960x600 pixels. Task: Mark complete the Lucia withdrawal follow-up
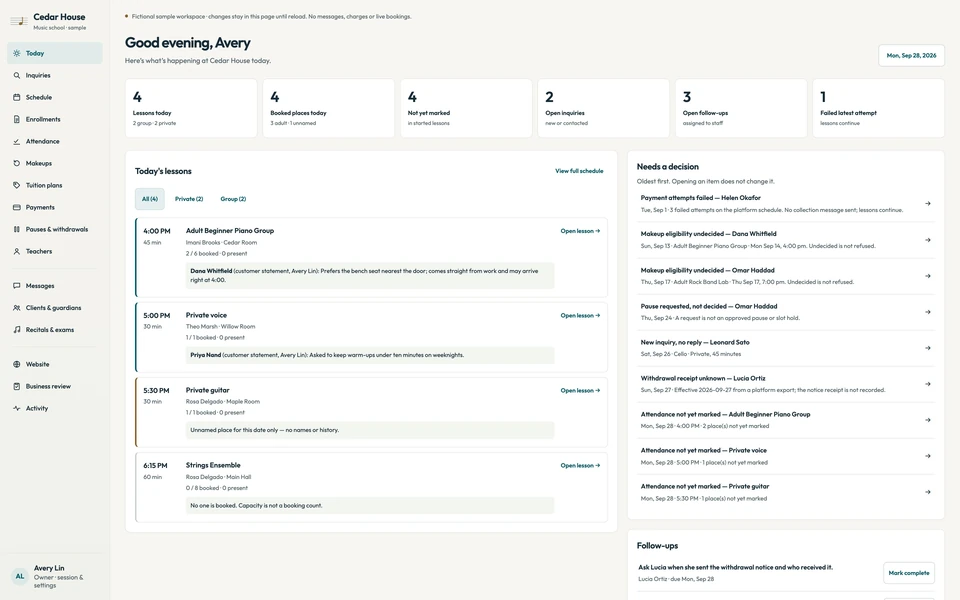[909, 573]
